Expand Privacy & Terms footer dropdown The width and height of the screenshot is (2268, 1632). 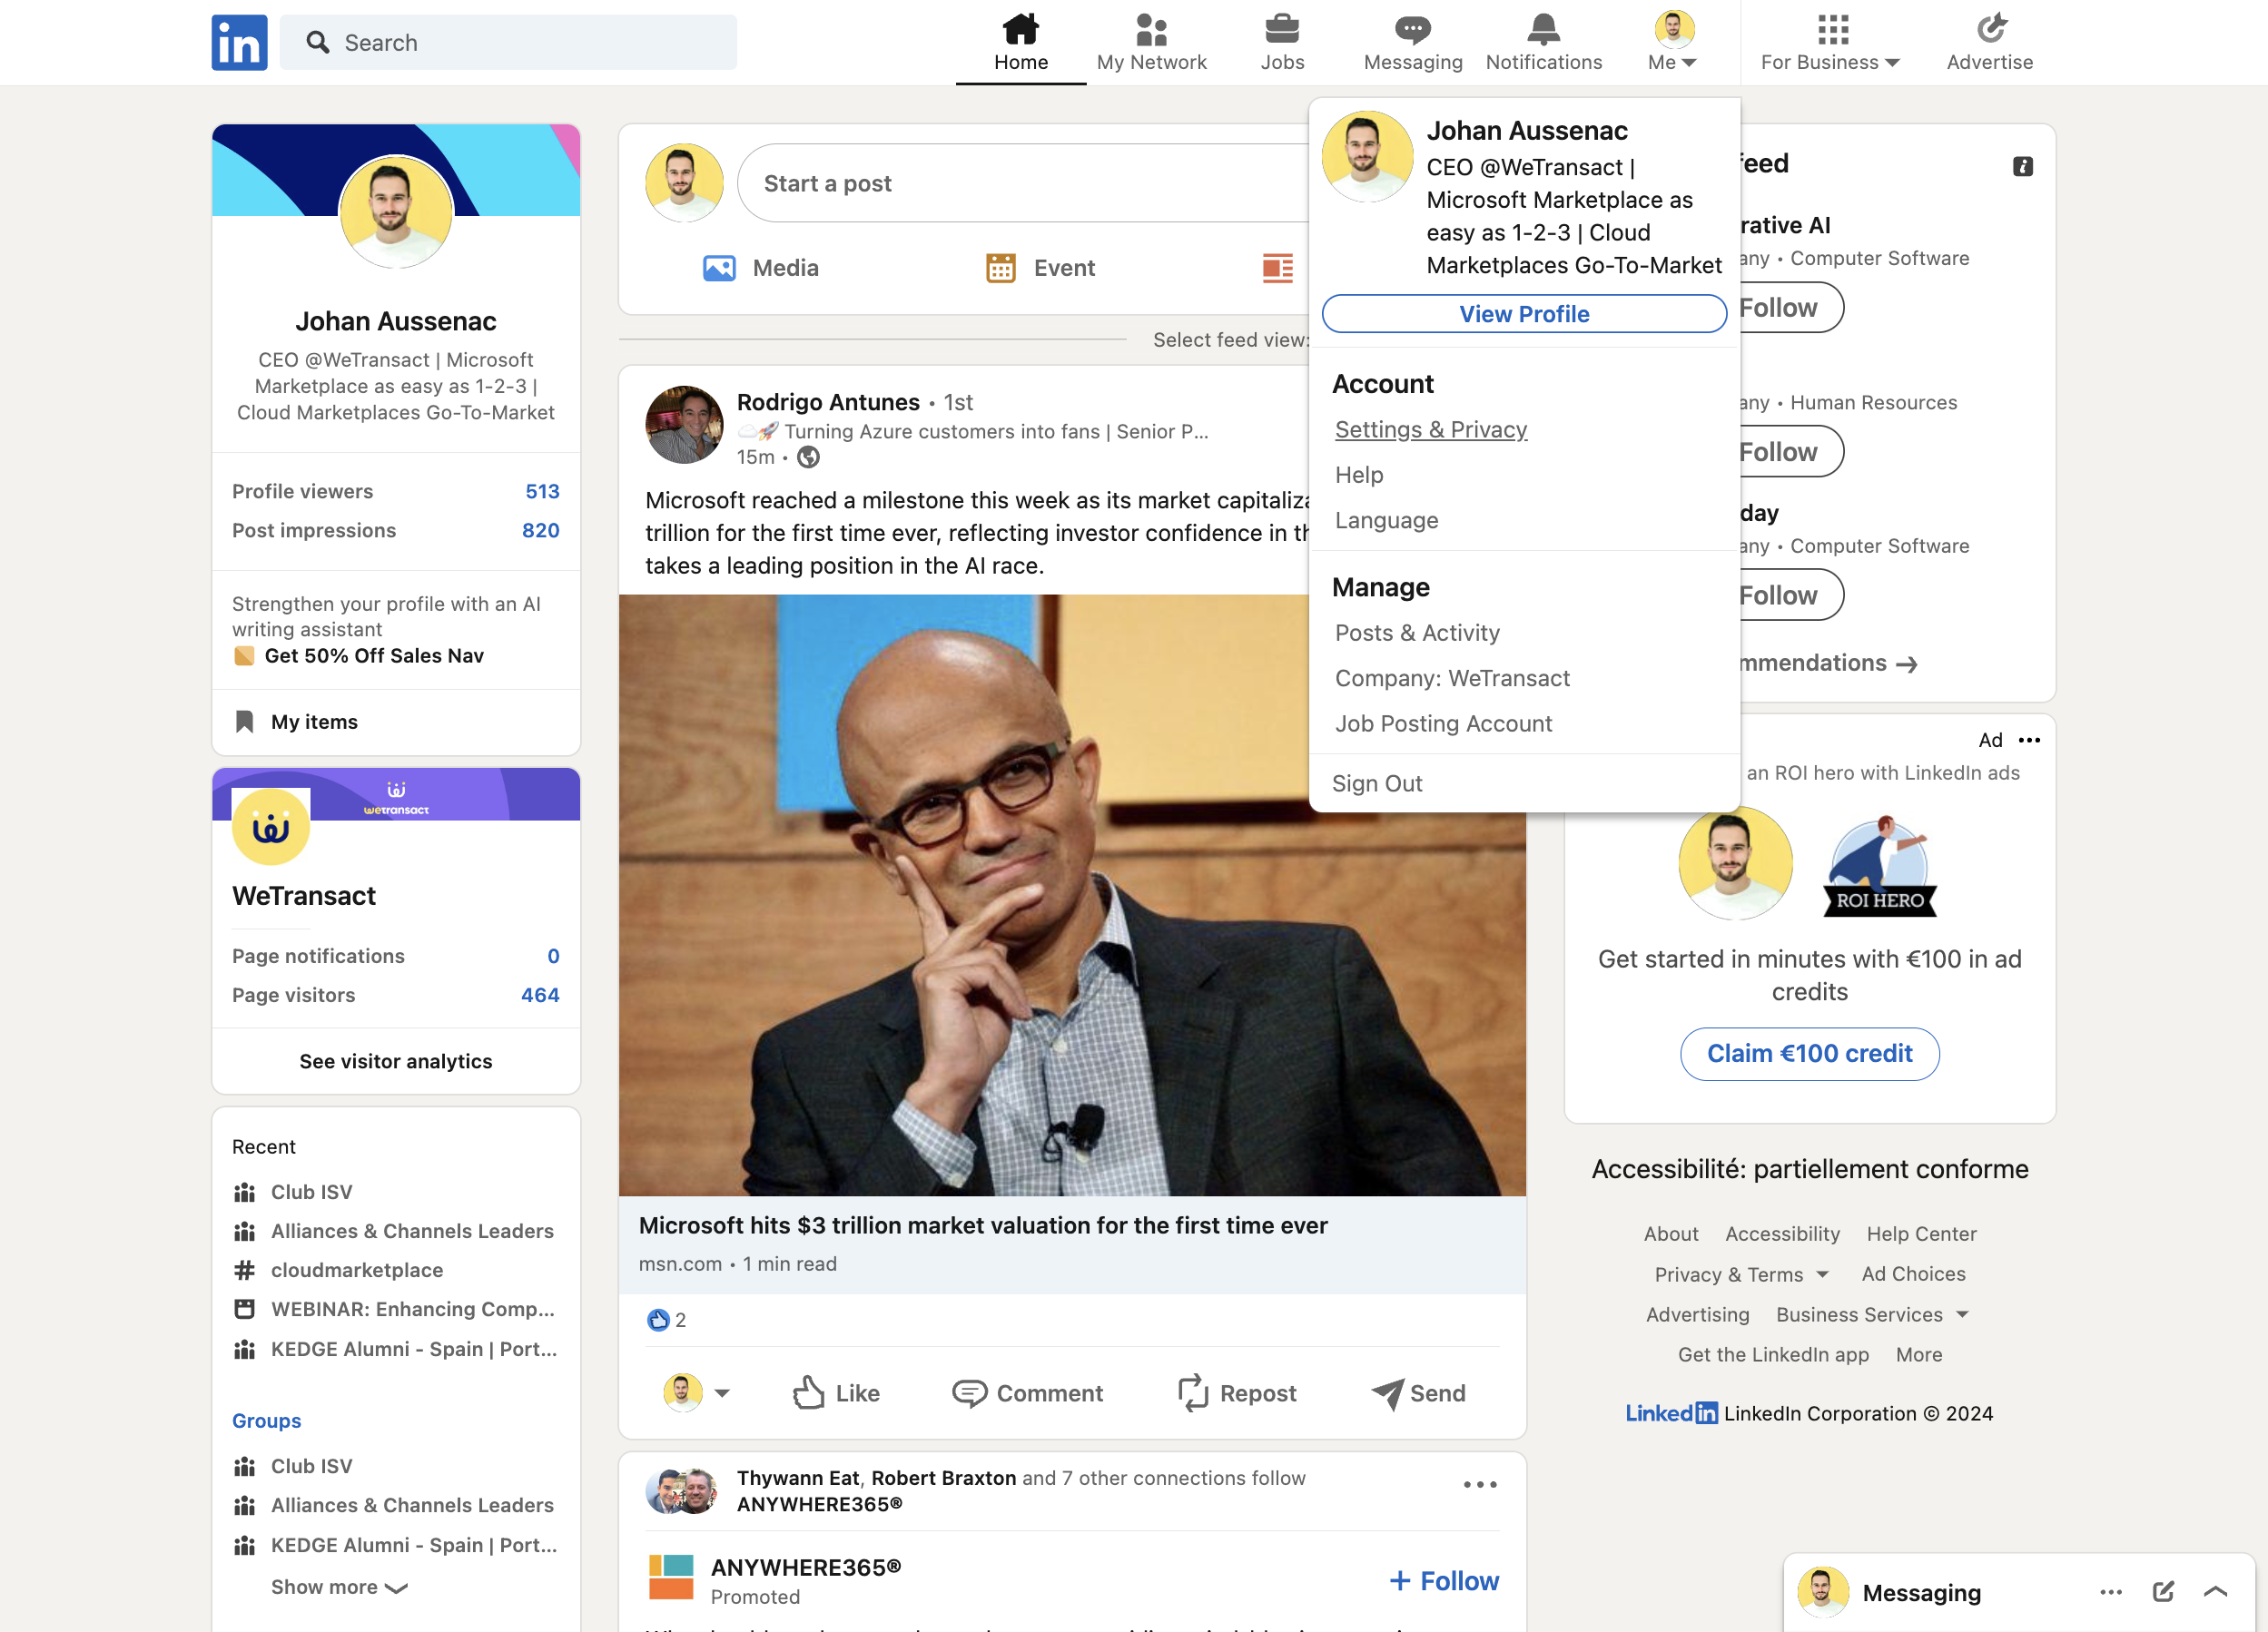click(x=1741, y=1274)
